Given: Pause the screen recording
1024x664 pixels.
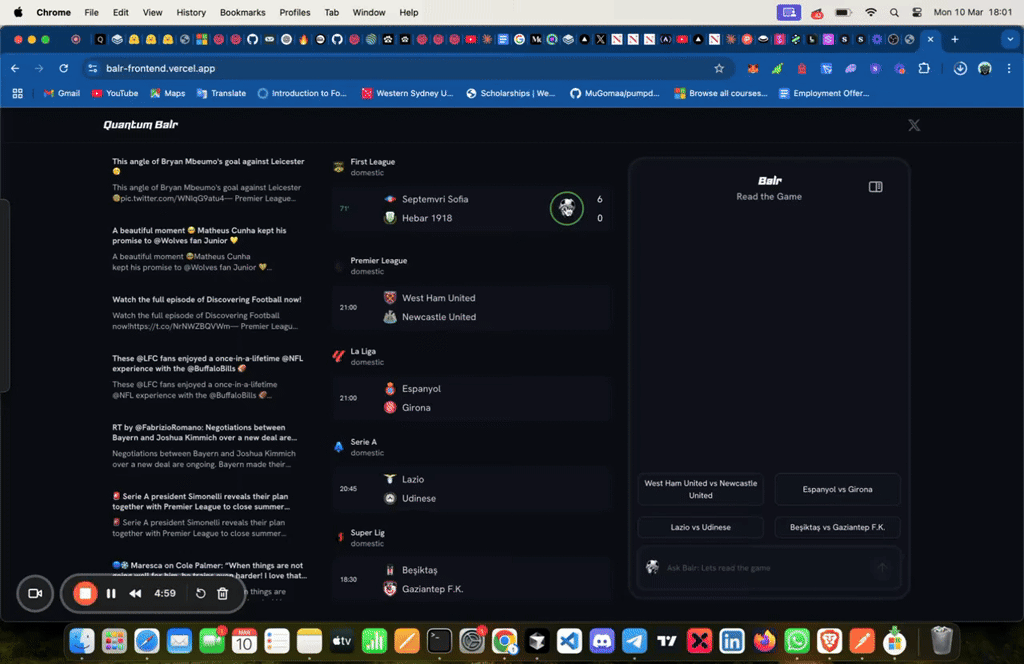Looking at the screenshot, I should click(111, 593).
